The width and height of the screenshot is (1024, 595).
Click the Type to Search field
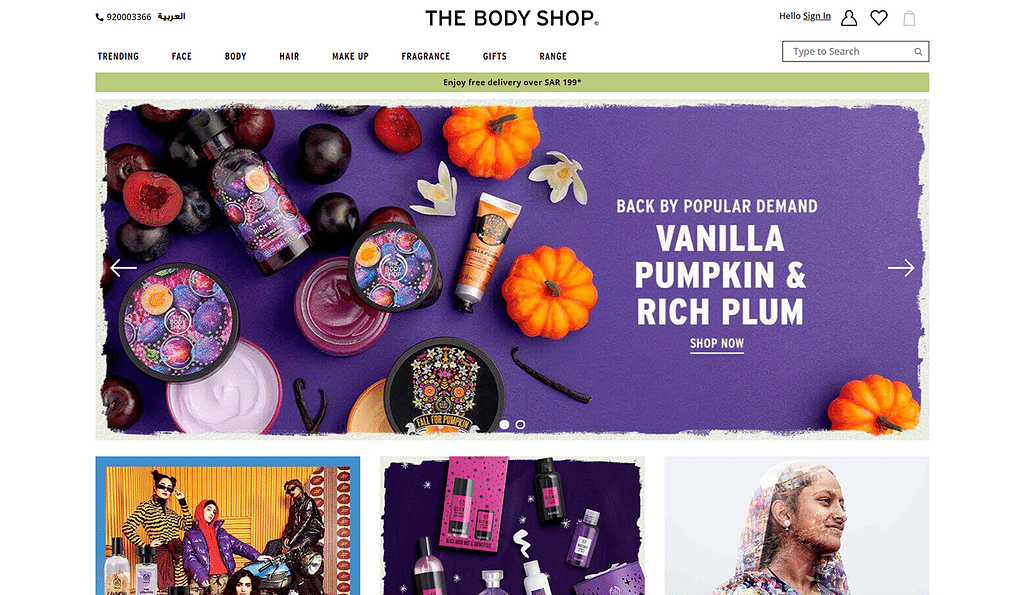[856, 52]
